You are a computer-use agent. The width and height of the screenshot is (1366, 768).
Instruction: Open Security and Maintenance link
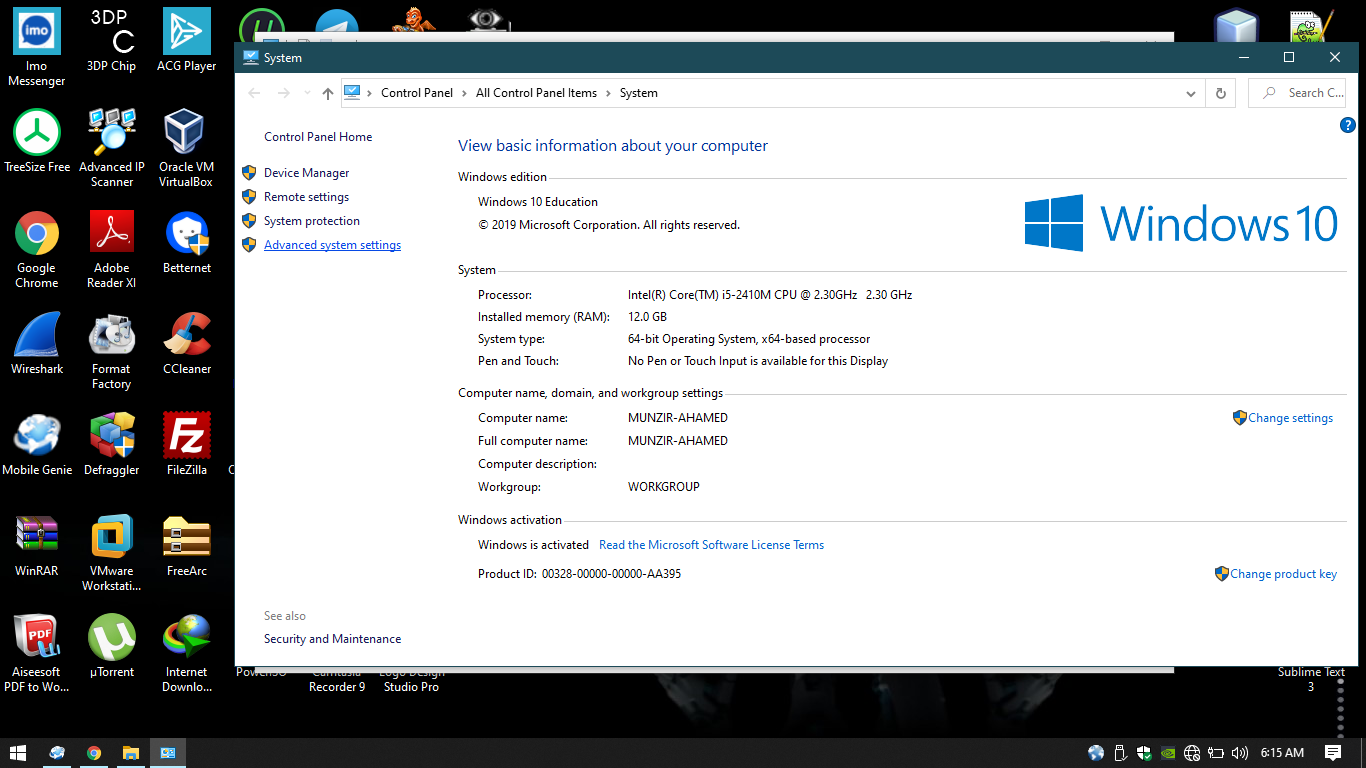pos(332,639)
